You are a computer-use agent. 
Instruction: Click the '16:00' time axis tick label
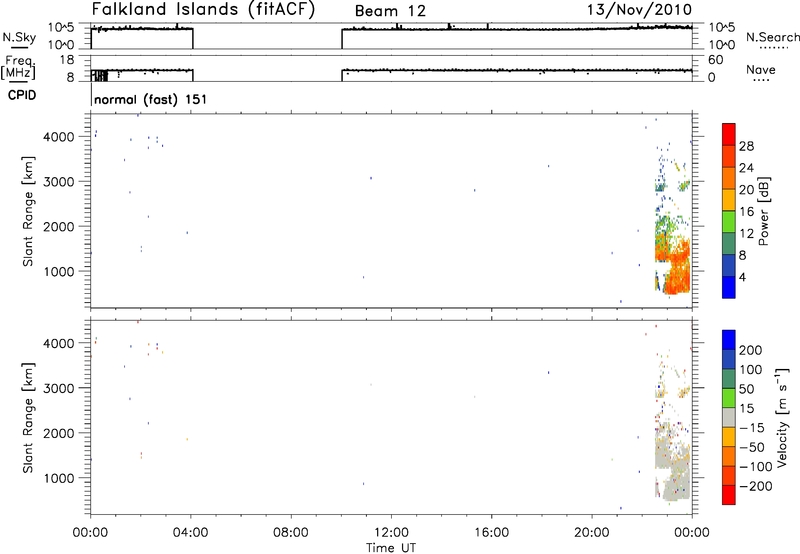tap(491, 533)
